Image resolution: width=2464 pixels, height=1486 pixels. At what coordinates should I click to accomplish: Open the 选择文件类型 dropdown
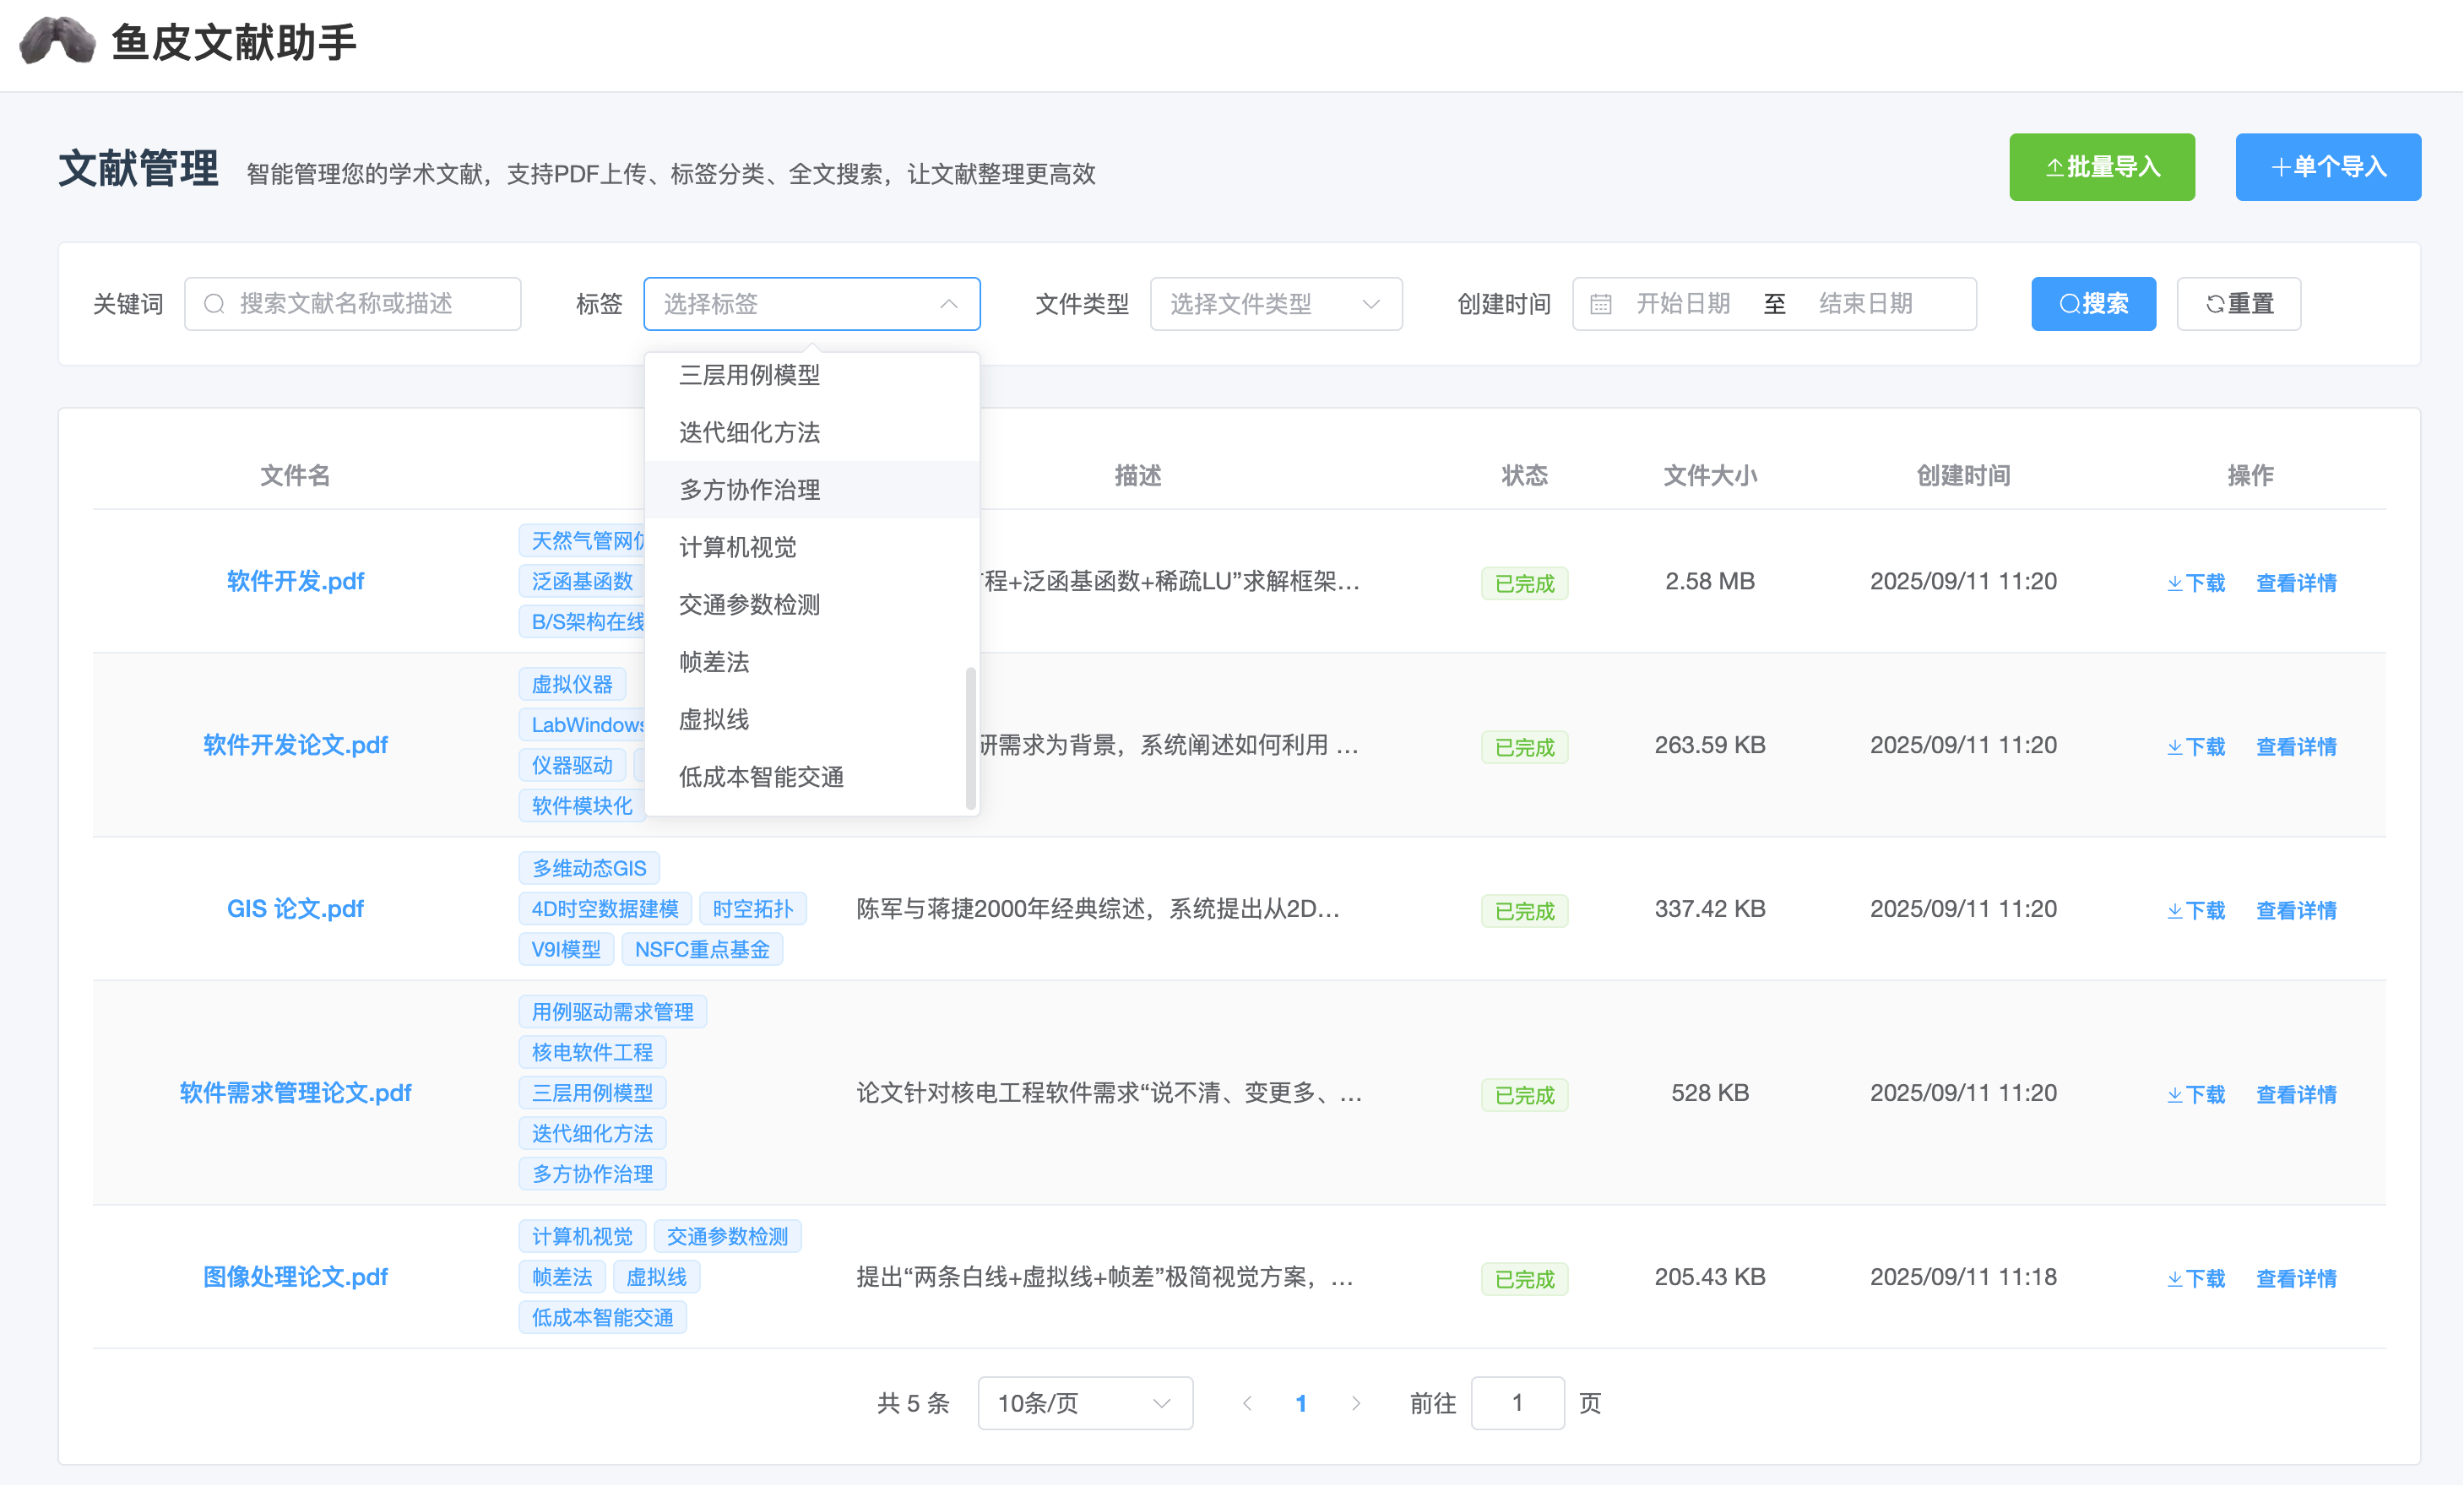[x=1275, y=304]
